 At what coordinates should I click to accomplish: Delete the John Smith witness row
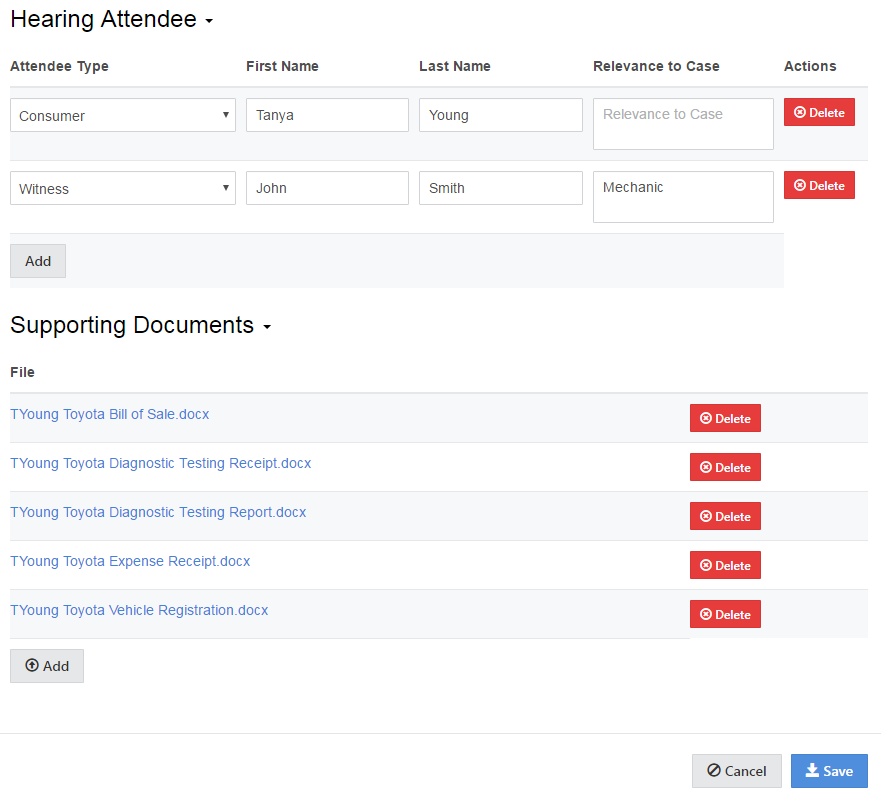point(818,186)
